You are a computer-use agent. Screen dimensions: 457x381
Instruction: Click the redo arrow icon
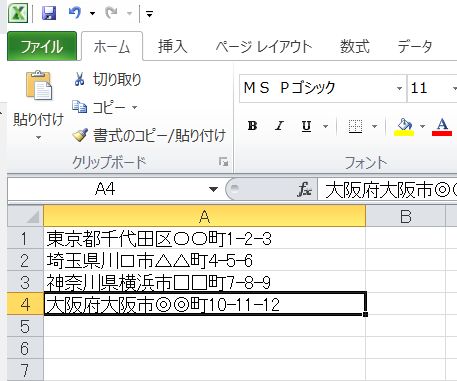pyautogui.click(x=111, y=13)
